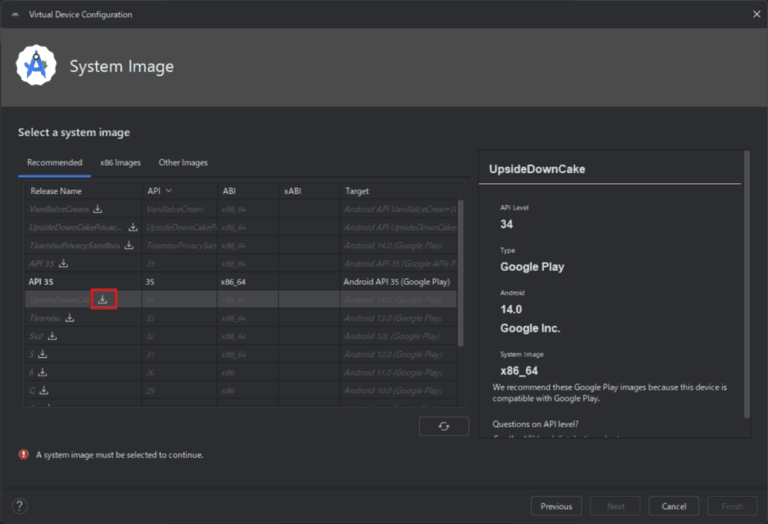Click the download icon in the highlighted UpsideDownCake row

point(103,299)
